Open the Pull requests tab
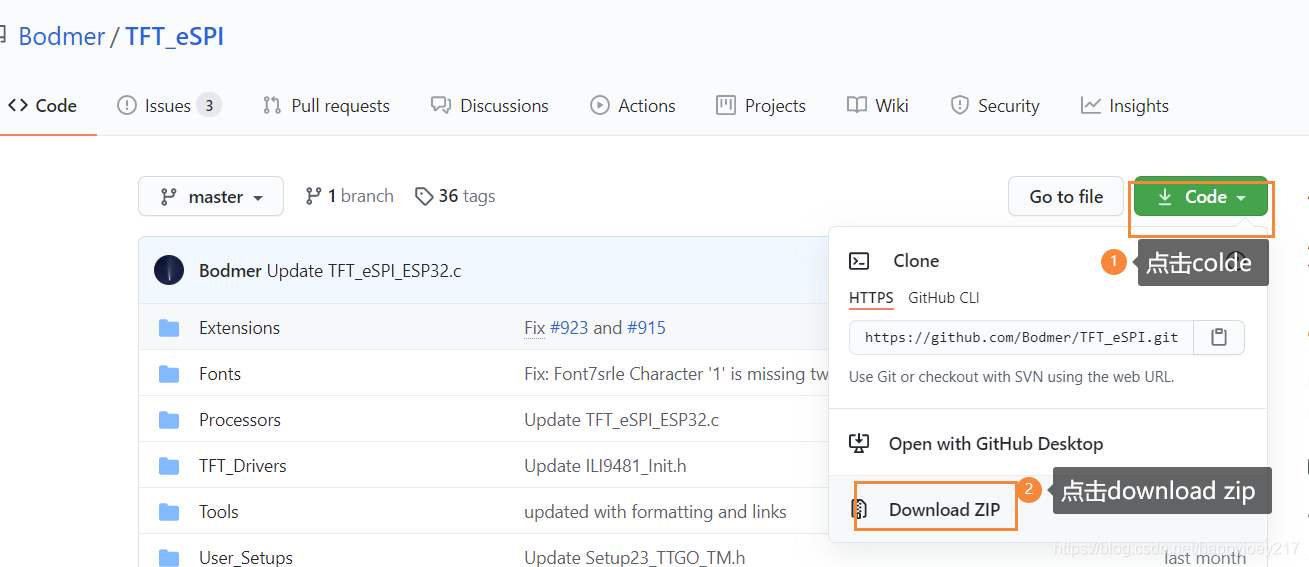 [326, 106]
